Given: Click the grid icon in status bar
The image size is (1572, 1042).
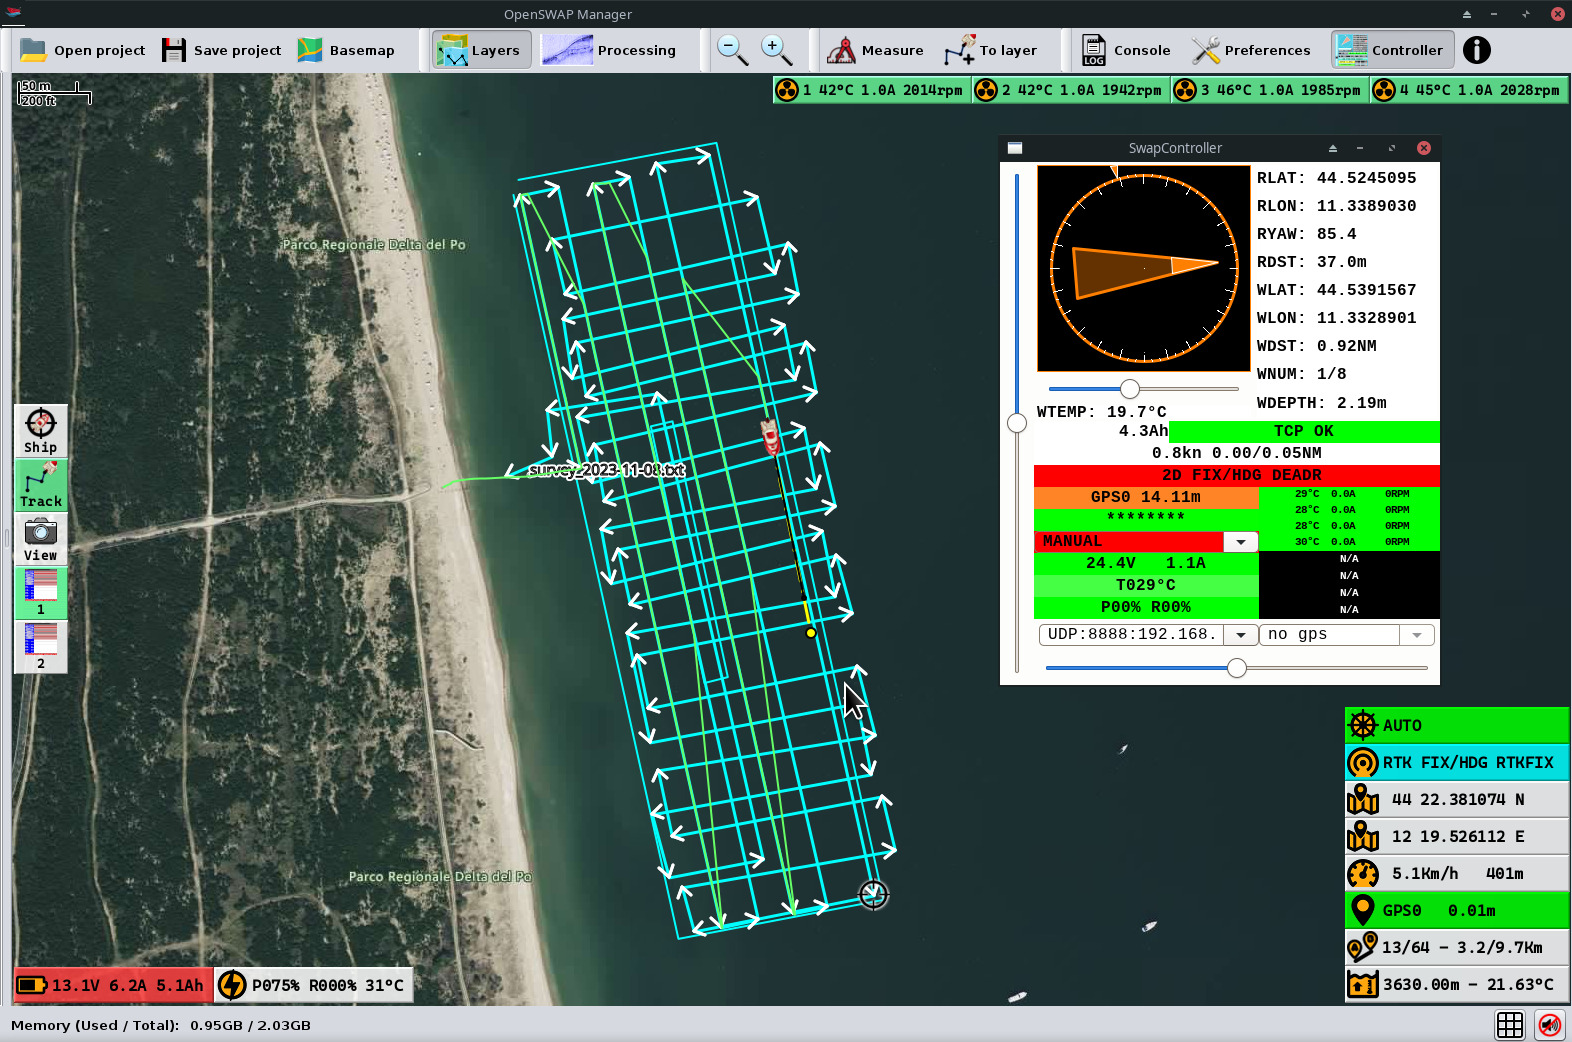Looking at the screenshot, I should pyautogui.click(x=1509, y=1025).
